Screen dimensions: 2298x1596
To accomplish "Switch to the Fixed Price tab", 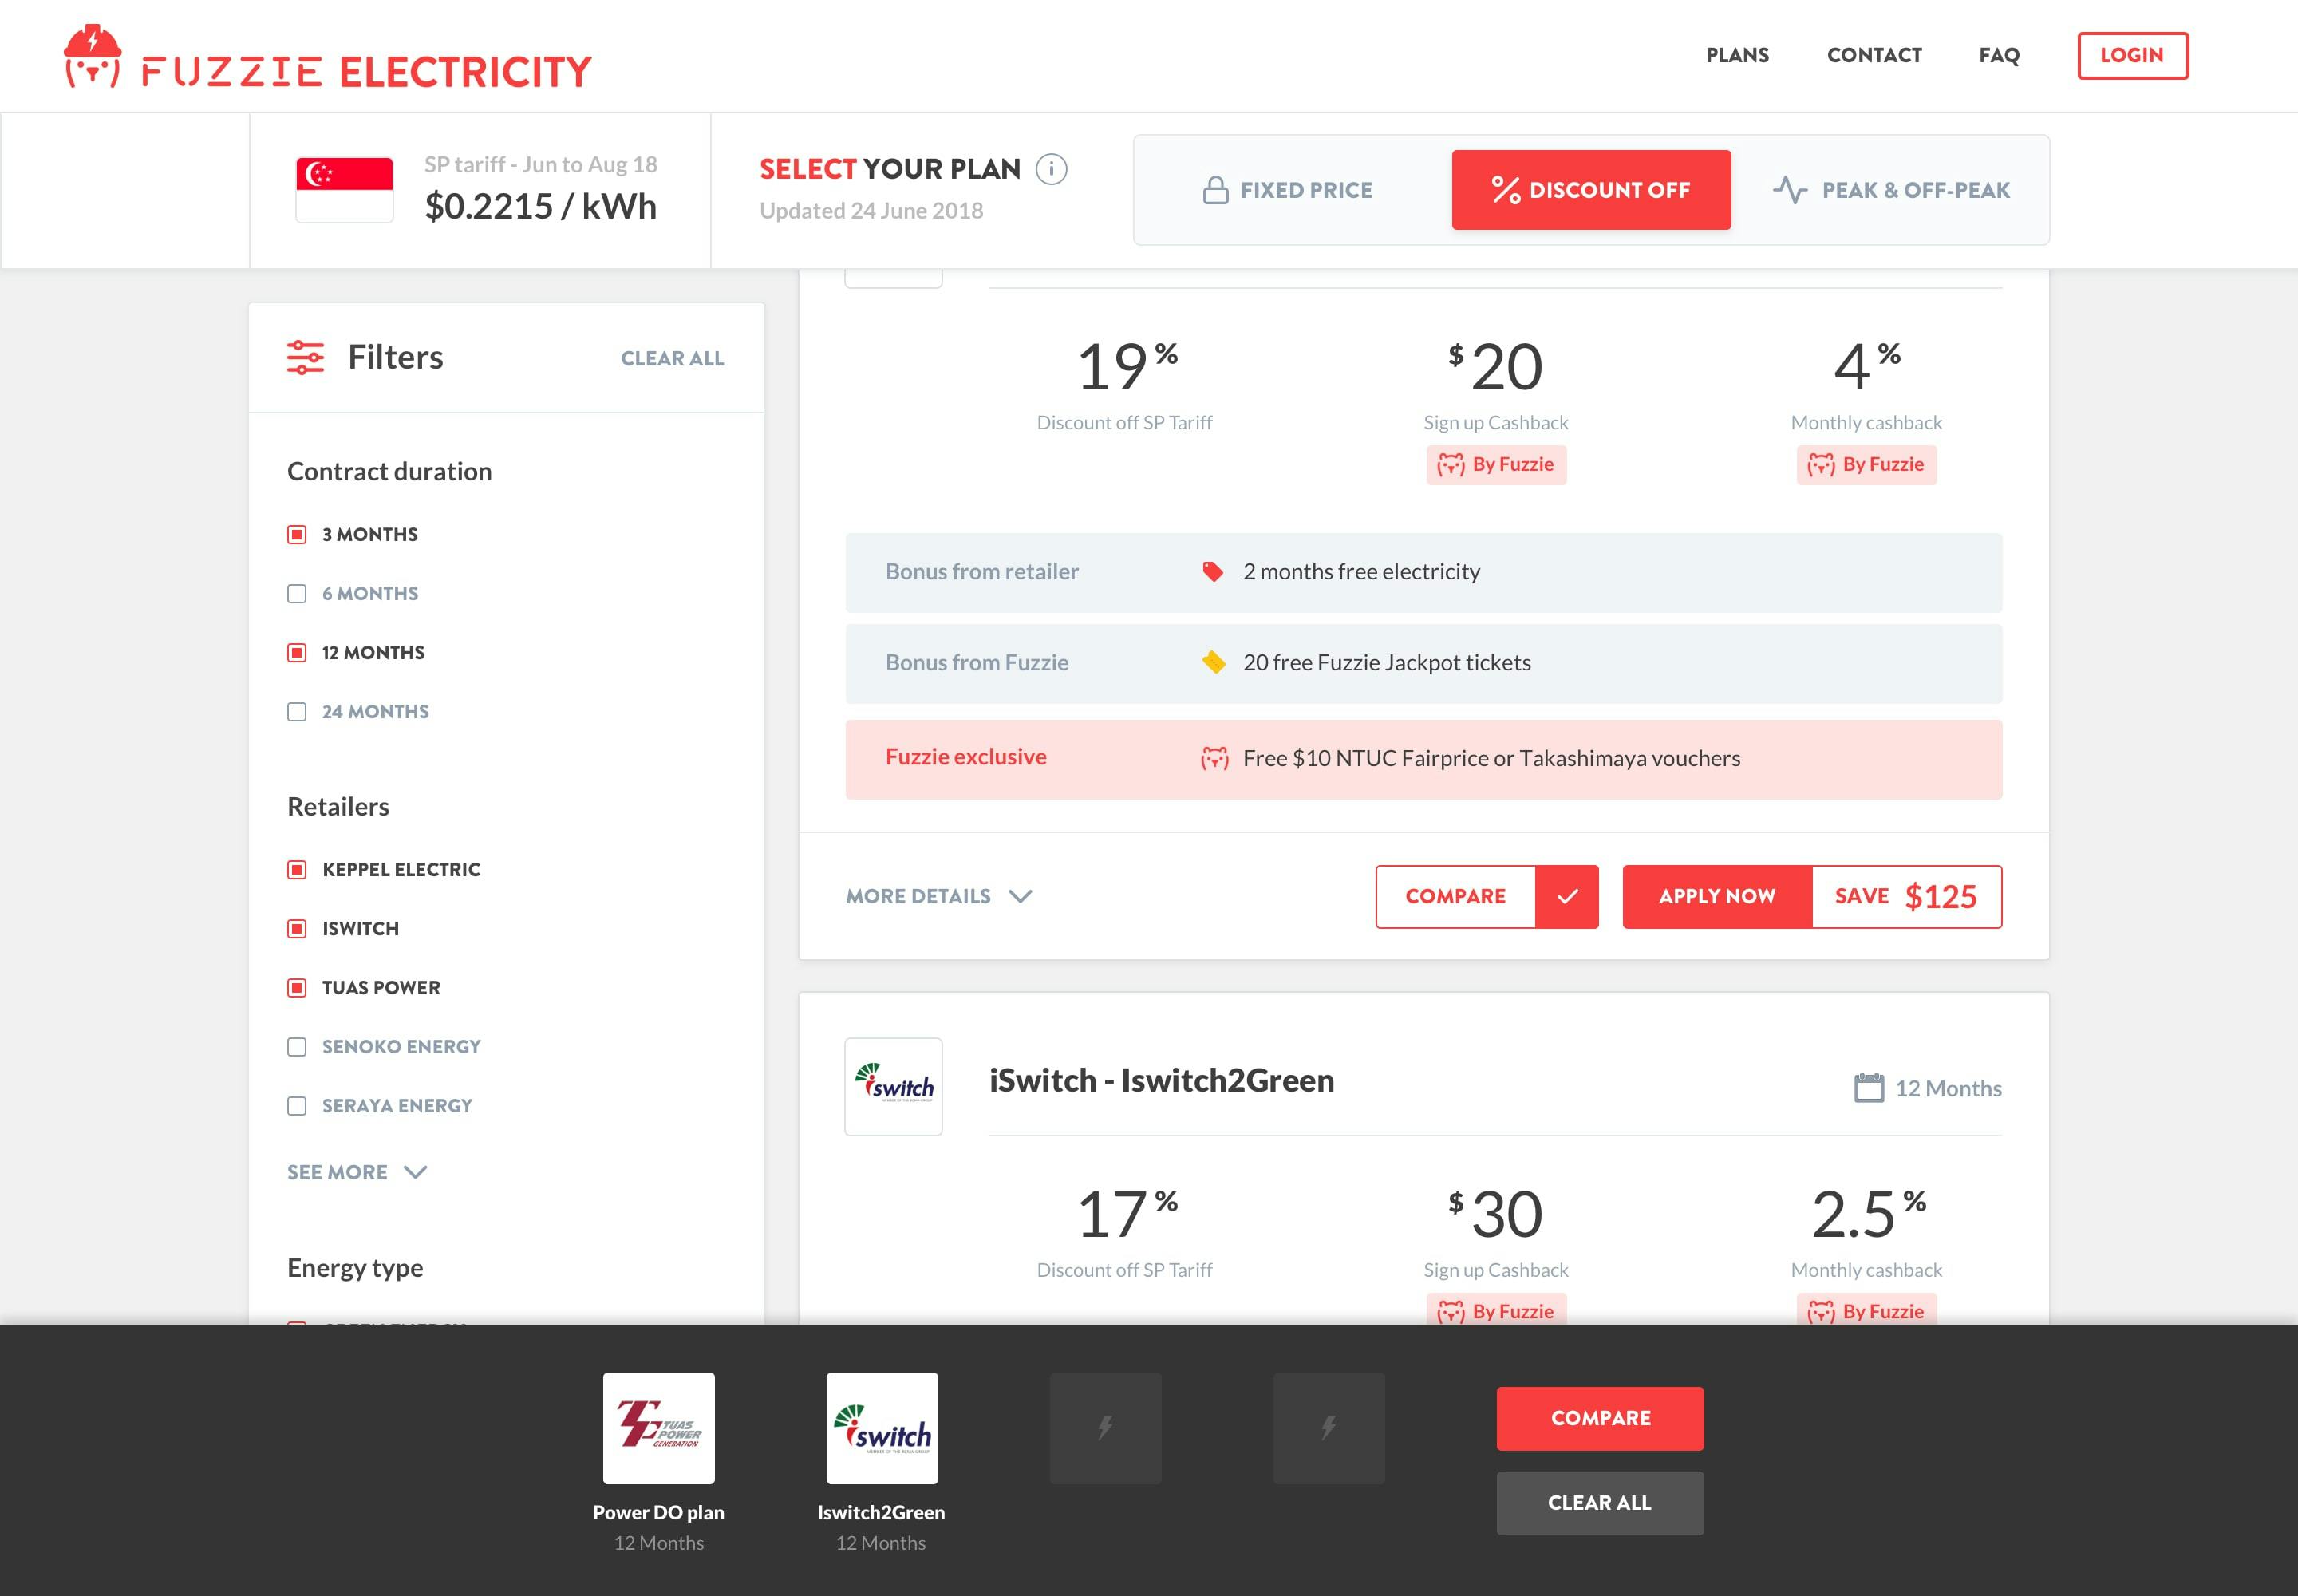I will pos(1288,190).
